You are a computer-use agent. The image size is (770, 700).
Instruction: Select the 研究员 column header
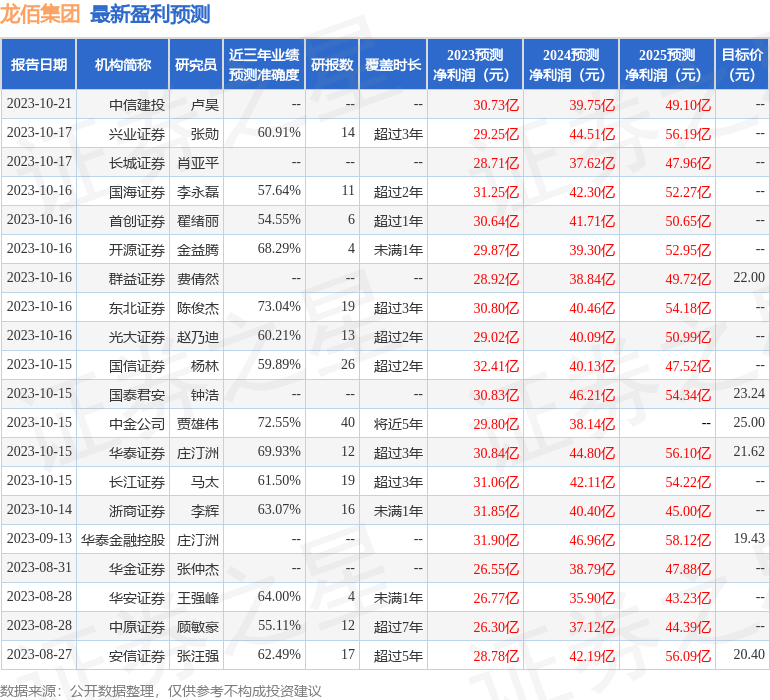196,64
